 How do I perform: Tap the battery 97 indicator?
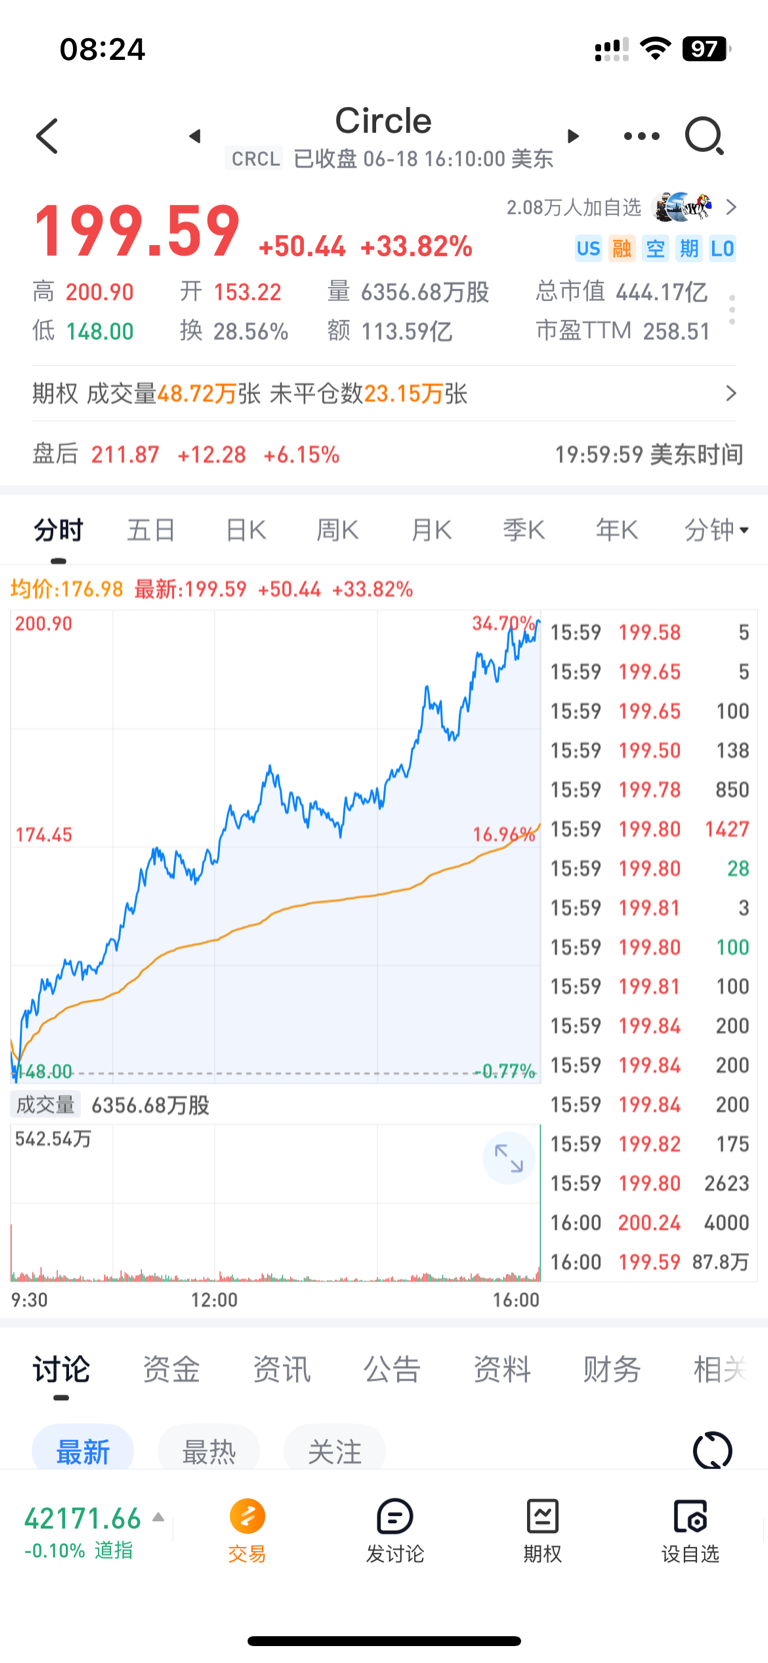click(x=706, y=48)
